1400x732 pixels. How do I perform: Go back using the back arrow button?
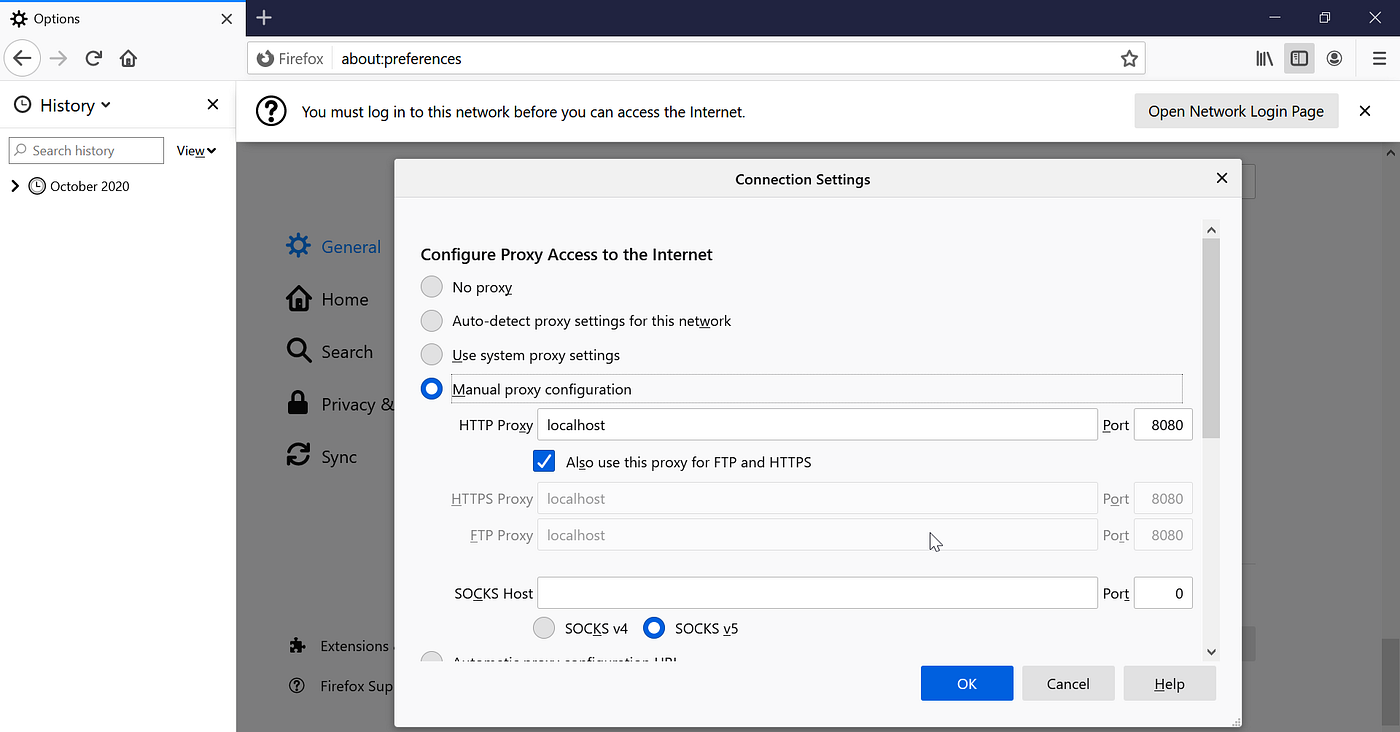click(x=22, y=58)
